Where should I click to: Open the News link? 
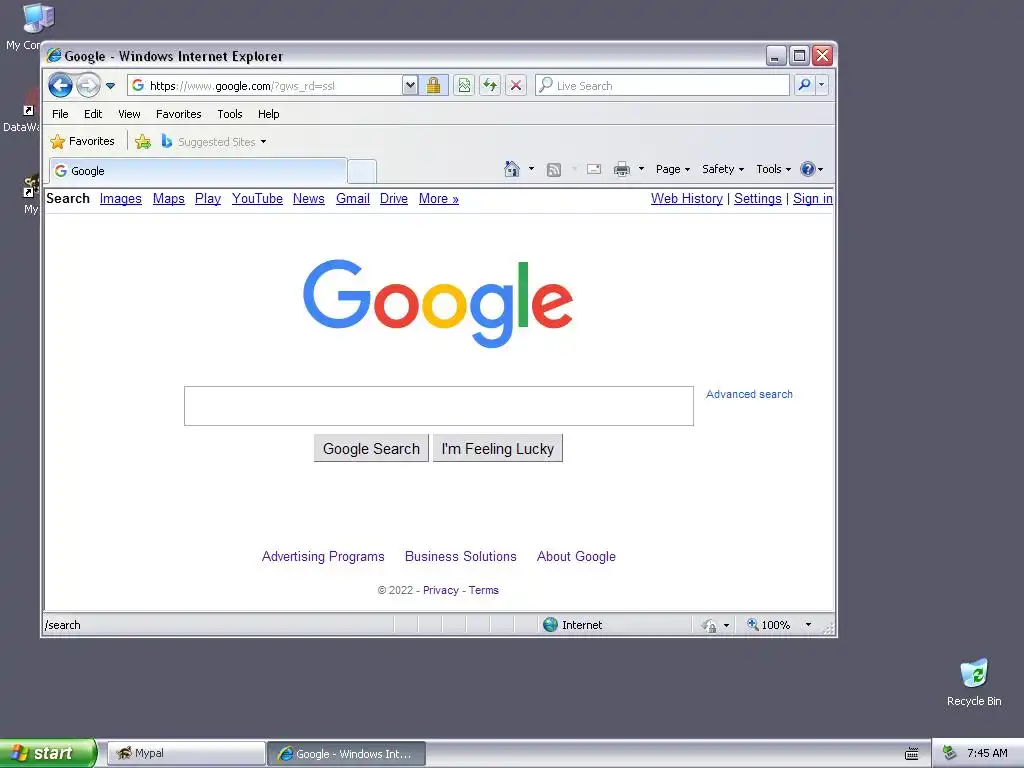click(308, 199)
